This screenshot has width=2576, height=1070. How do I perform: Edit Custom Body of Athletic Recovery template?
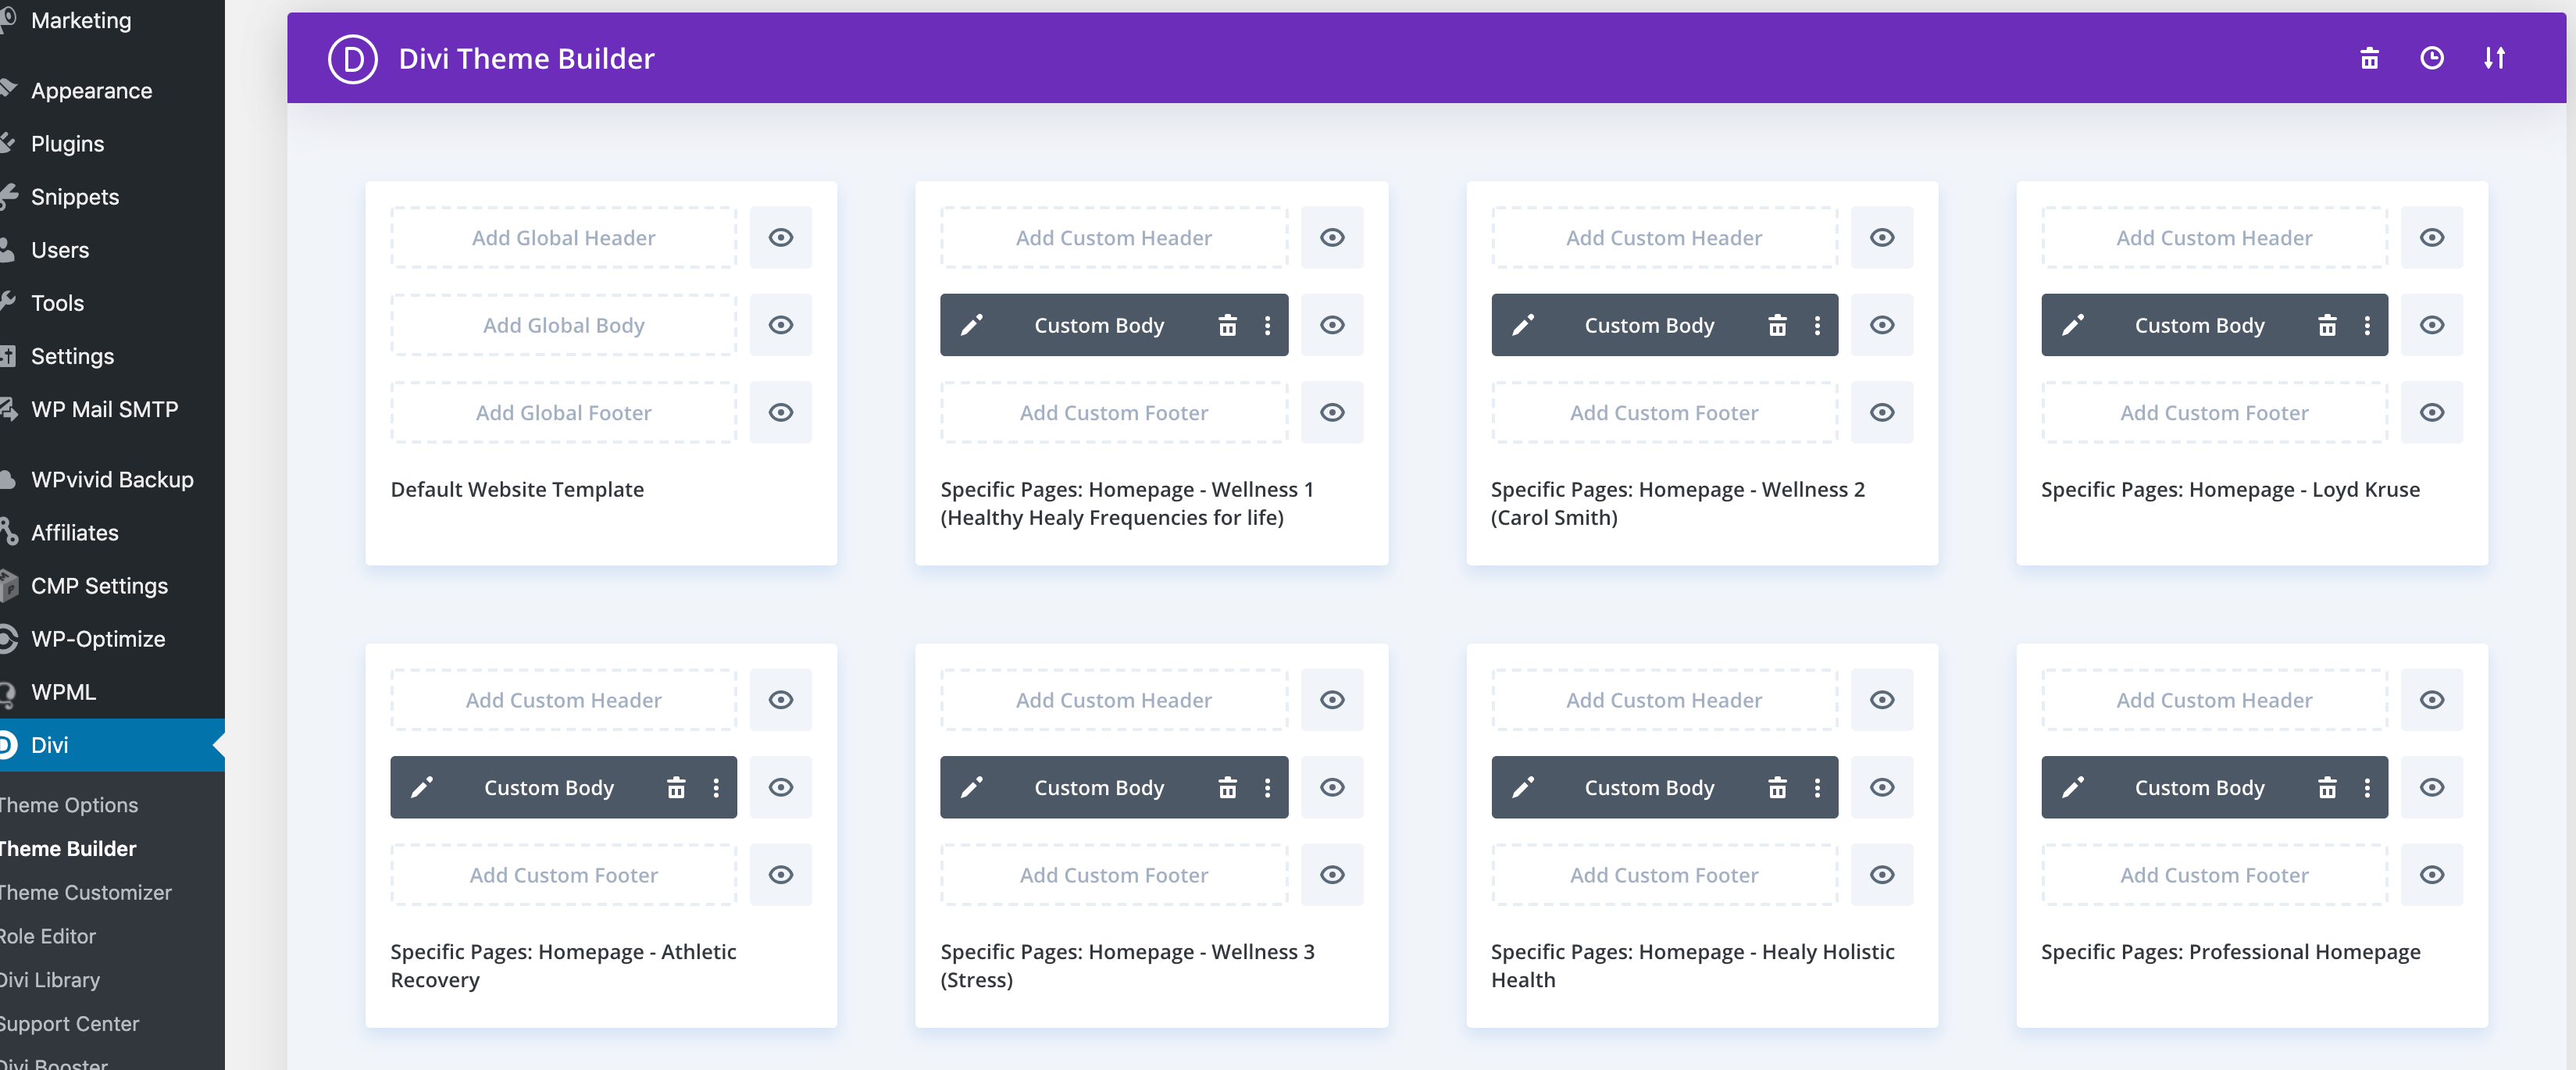tap(421, 787)
